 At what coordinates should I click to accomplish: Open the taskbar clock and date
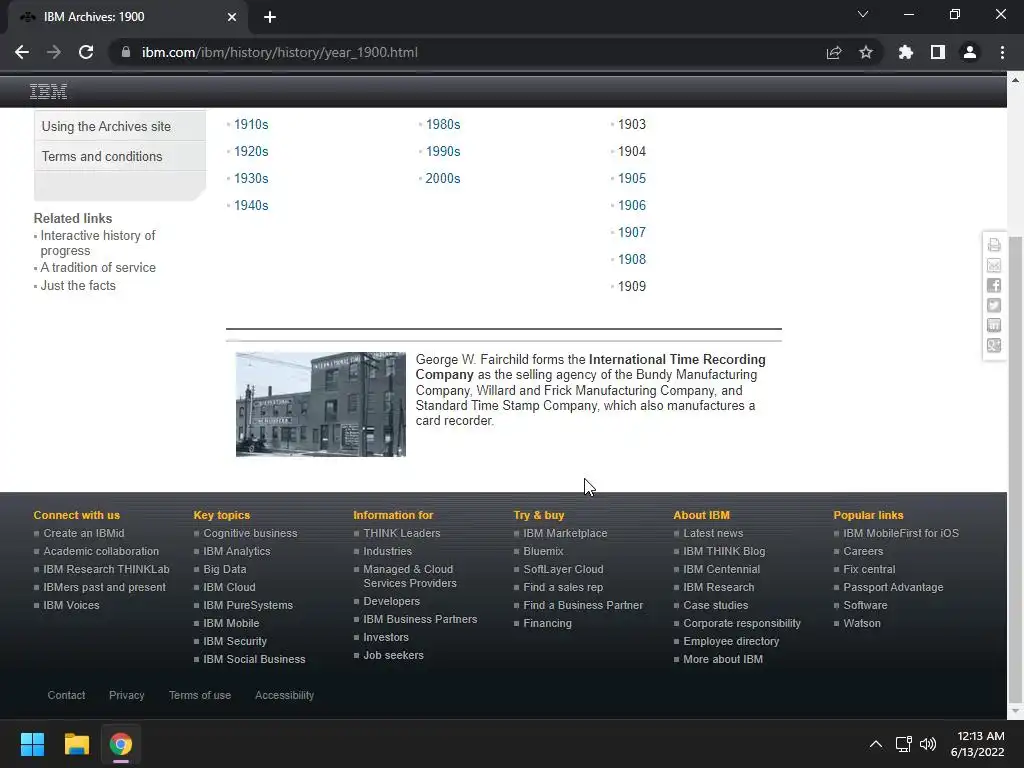click(977, 744)
